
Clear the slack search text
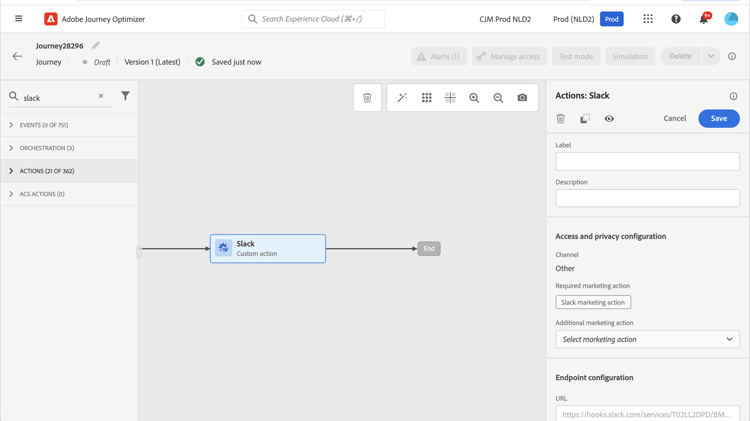pyautogui.click(x=101, y=96)
